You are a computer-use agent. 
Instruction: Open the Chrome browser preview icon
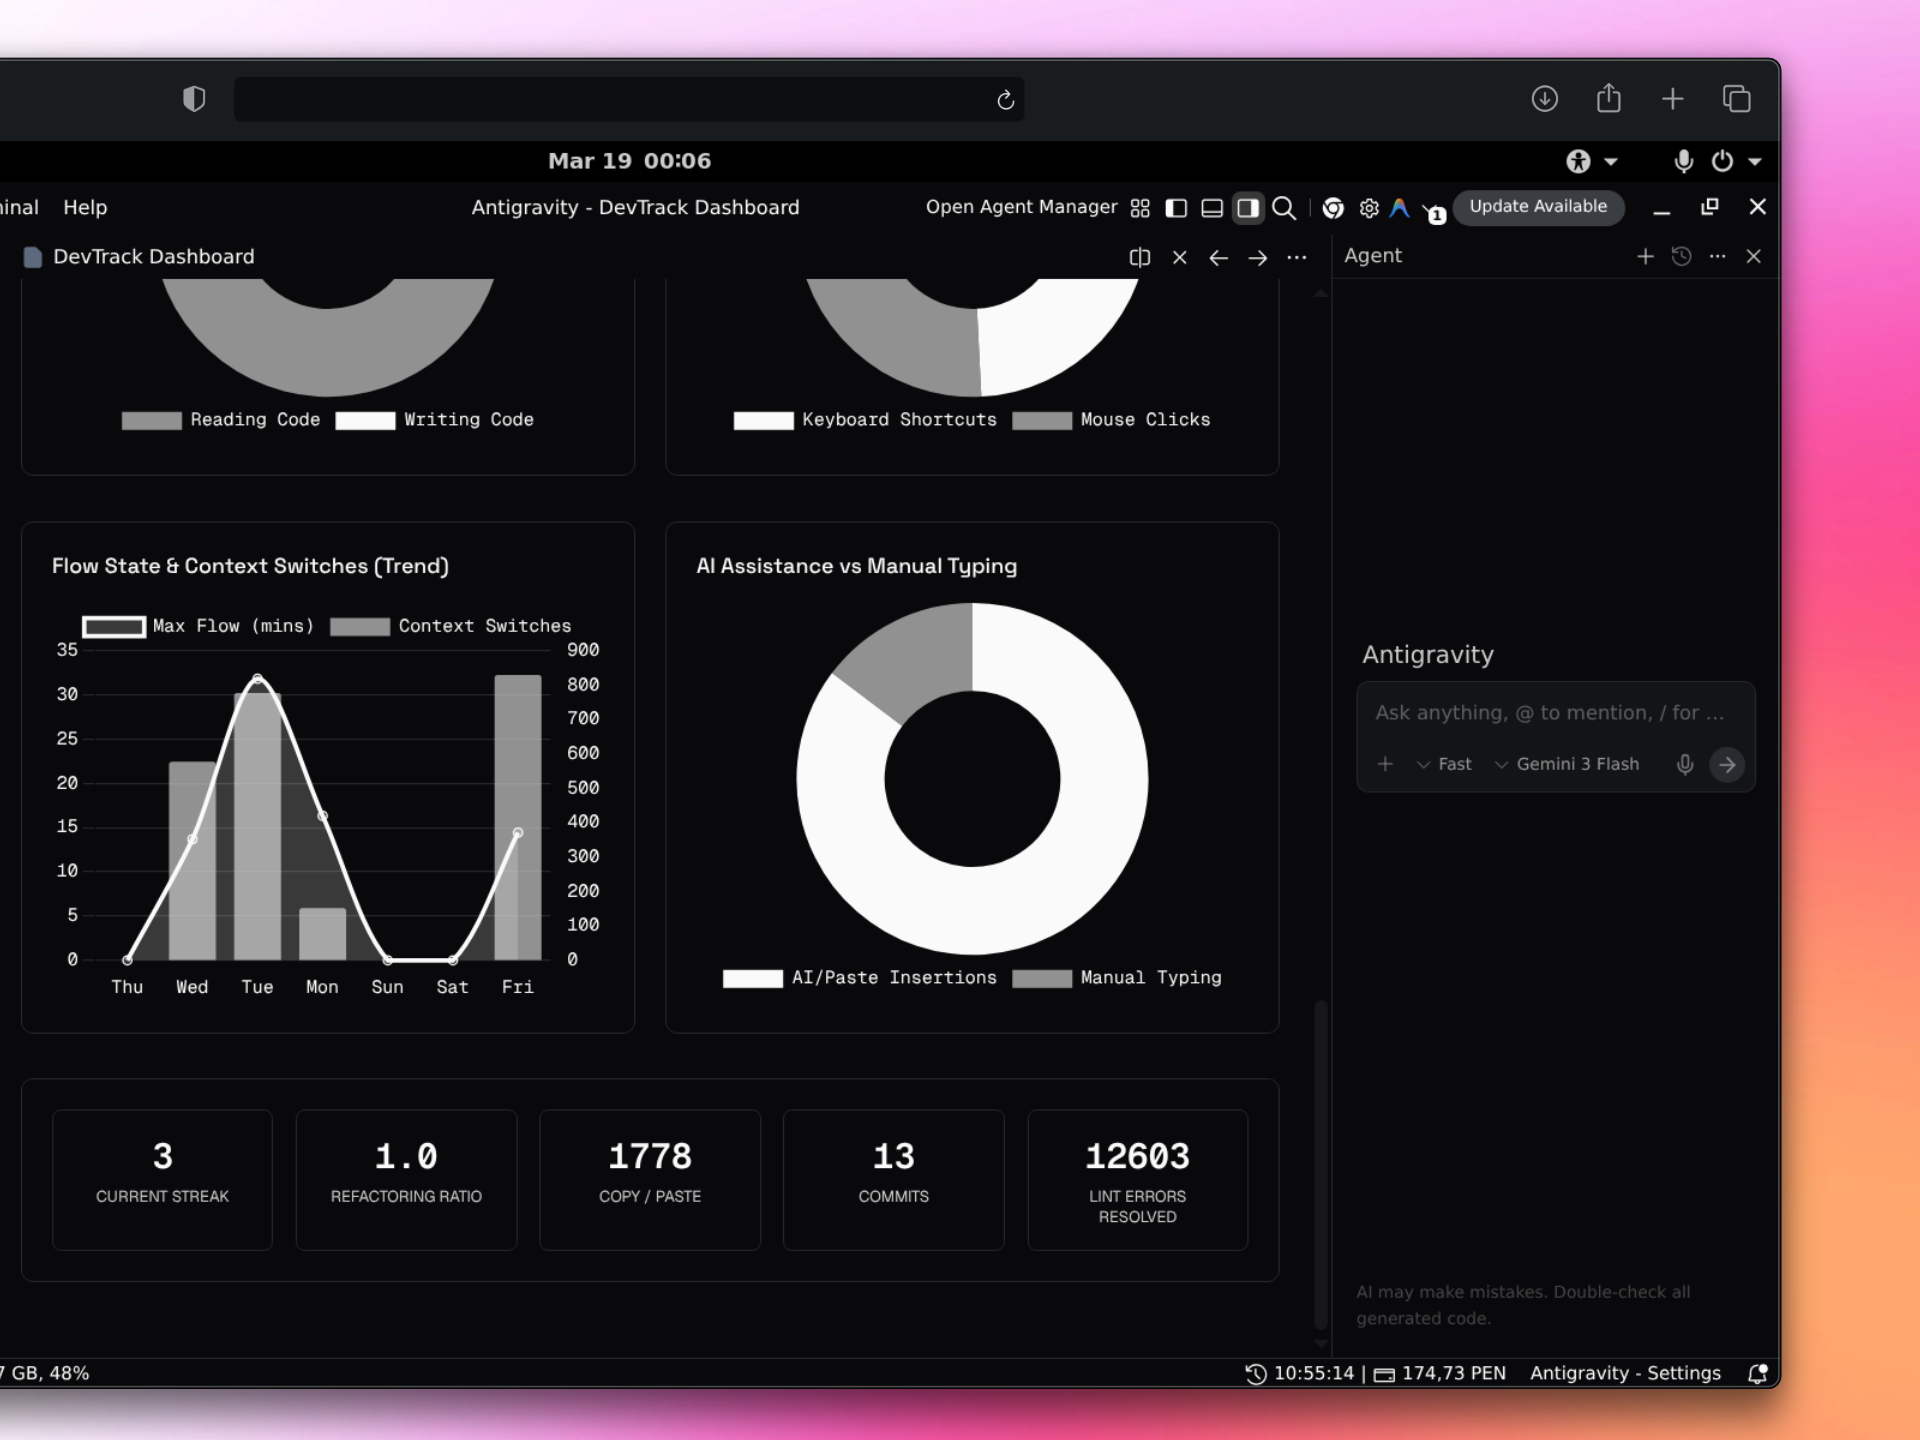tap(1333, 208)
